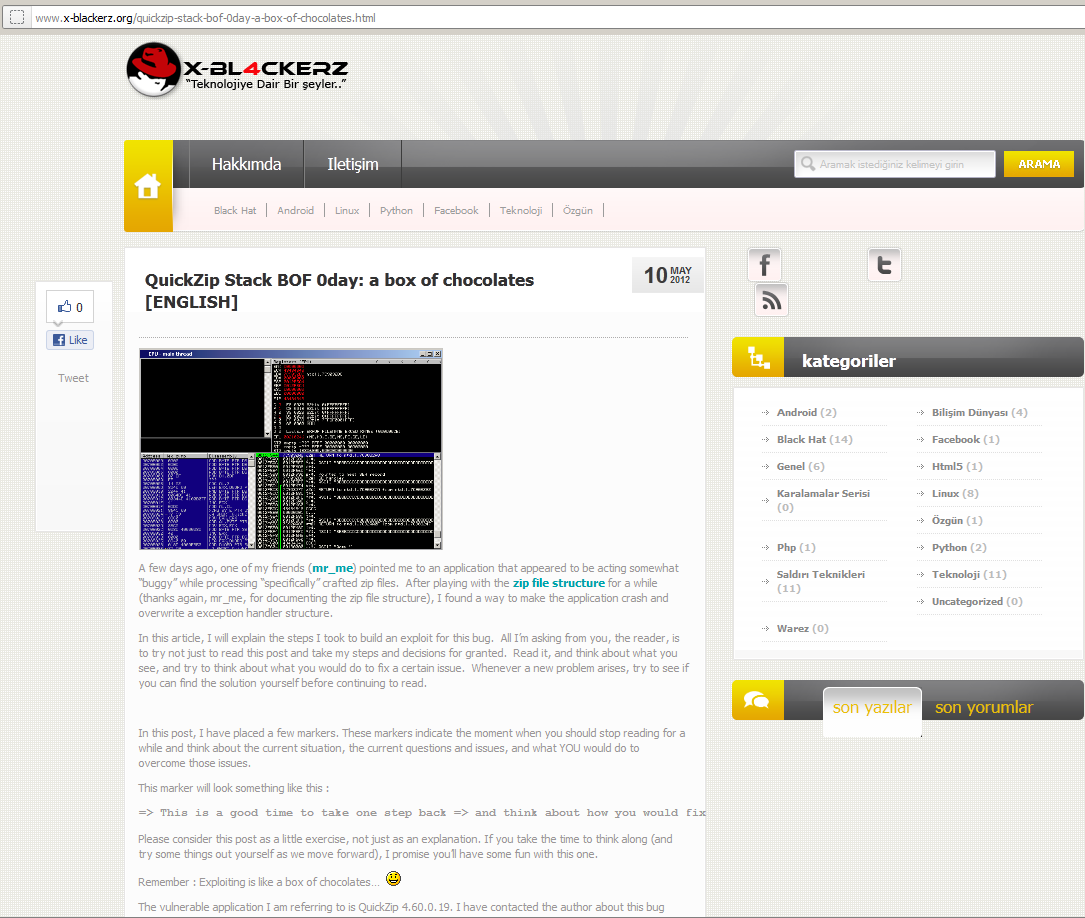Click the thumbs-up like counter
This screenshot has height=918, width=1085.
70,307
